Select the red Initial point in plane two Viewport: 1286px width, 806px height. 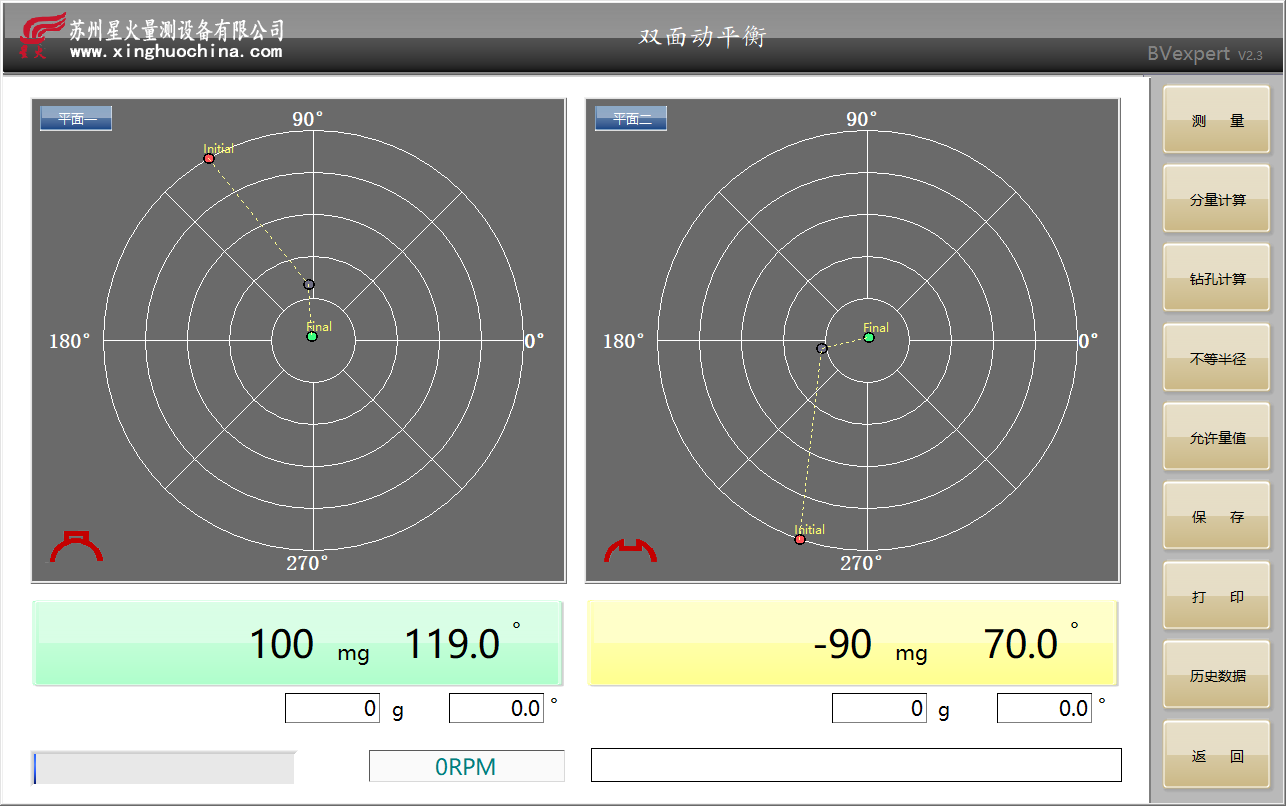pos(799,539)
